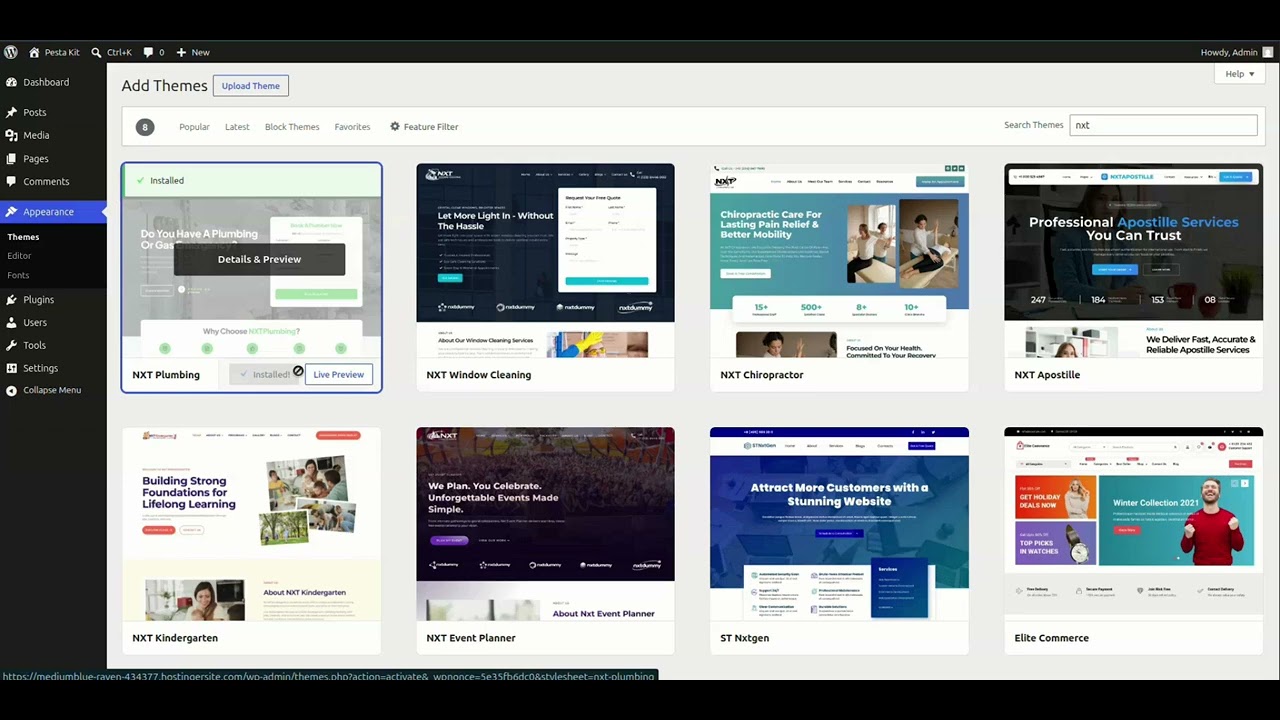Image resolution: width=1280 pixels, height=720 pixels.
Task: Click the disabled Installed button
Action: (265, 374)
